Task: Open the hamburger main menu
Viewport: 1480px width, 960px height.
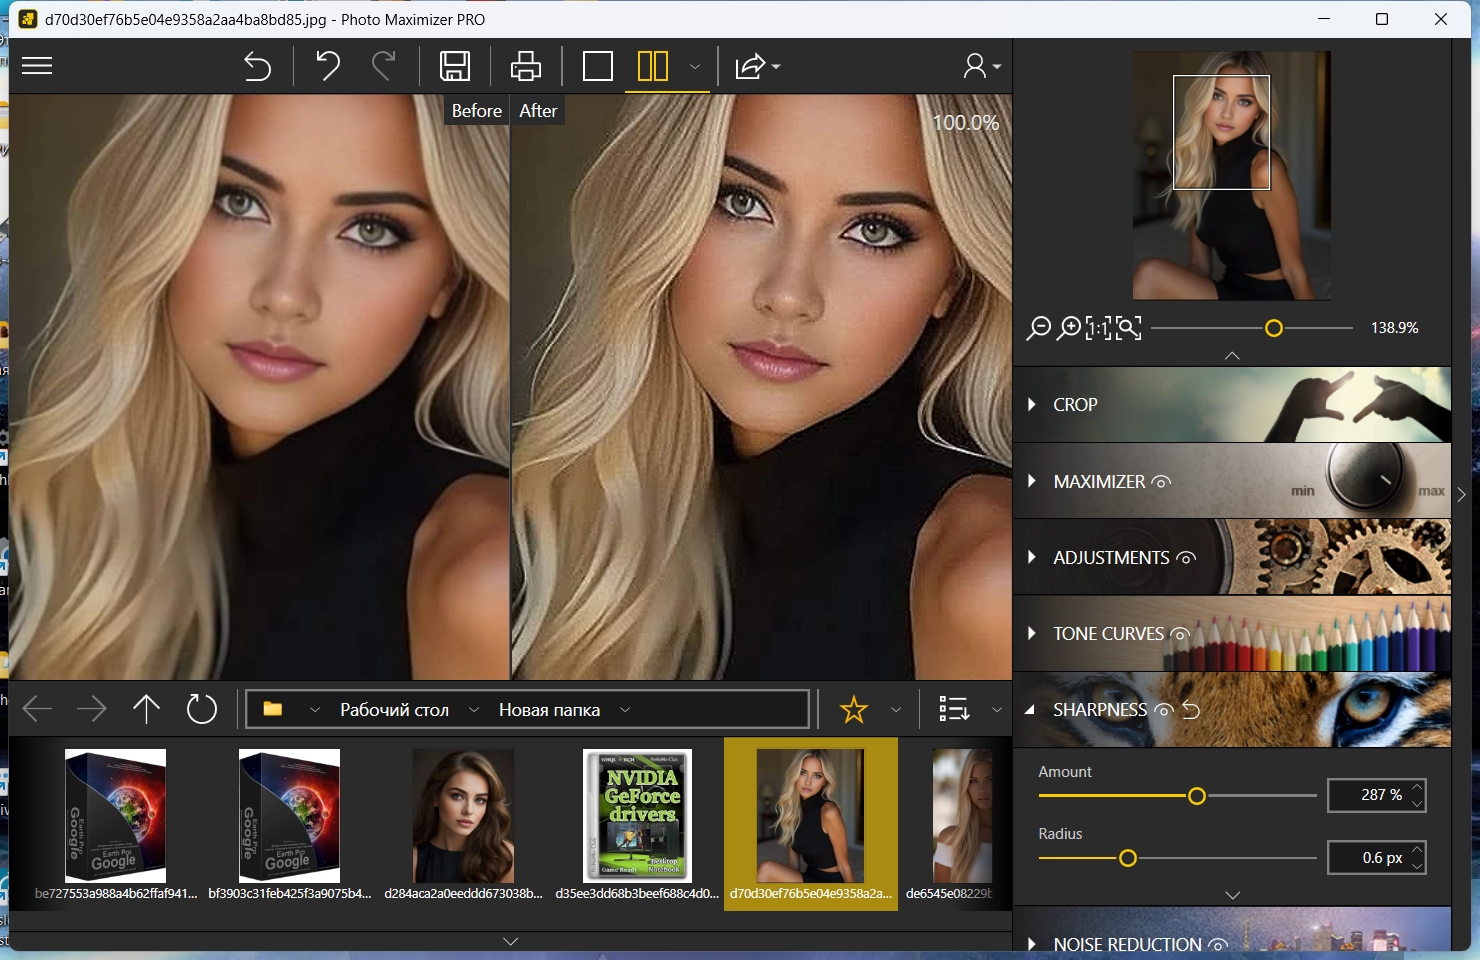Action: 37,66
